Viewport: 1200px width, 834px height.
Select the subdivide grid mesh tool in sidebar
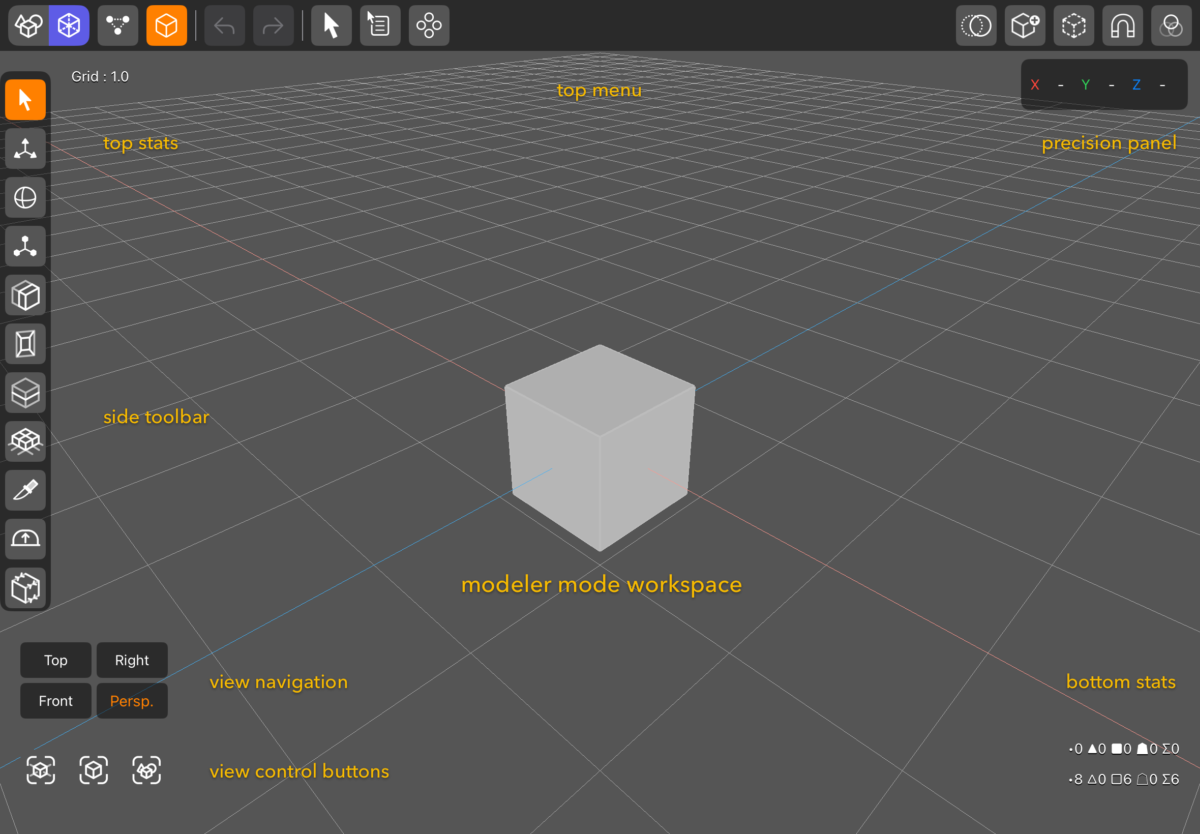point(26,441)
